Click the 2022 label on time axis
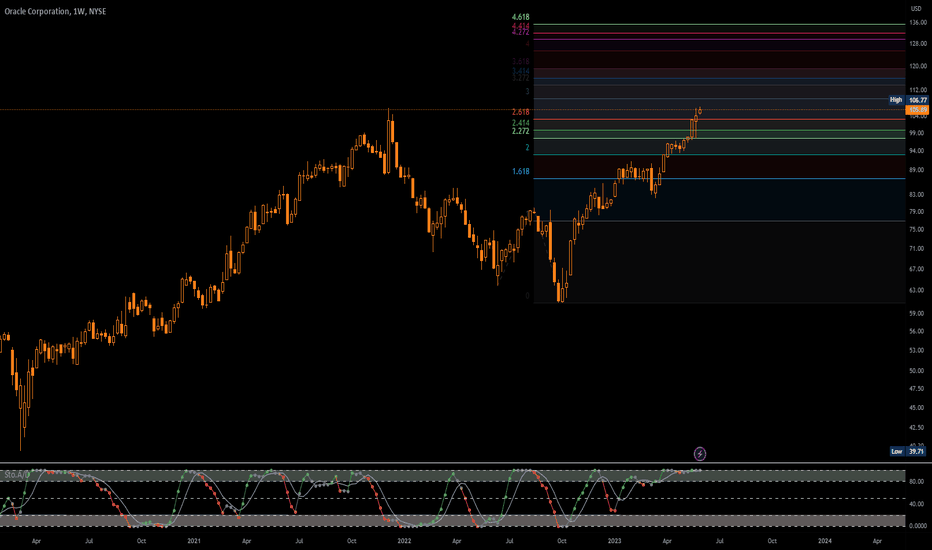Image resolution: width=932 pixels, height=550 pixels. coord(404,541)
